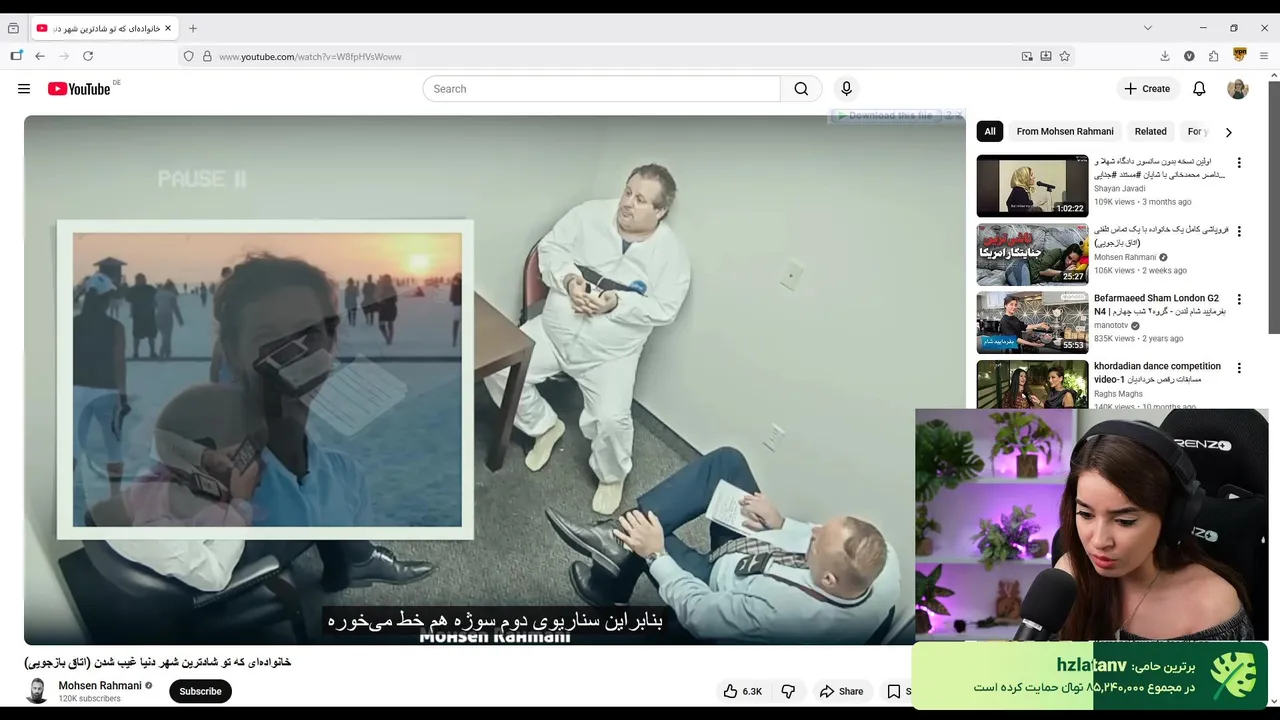The image size is (1280, 720).
Task: Dislike the video with thumbs down
Action: tap(788, 691)
